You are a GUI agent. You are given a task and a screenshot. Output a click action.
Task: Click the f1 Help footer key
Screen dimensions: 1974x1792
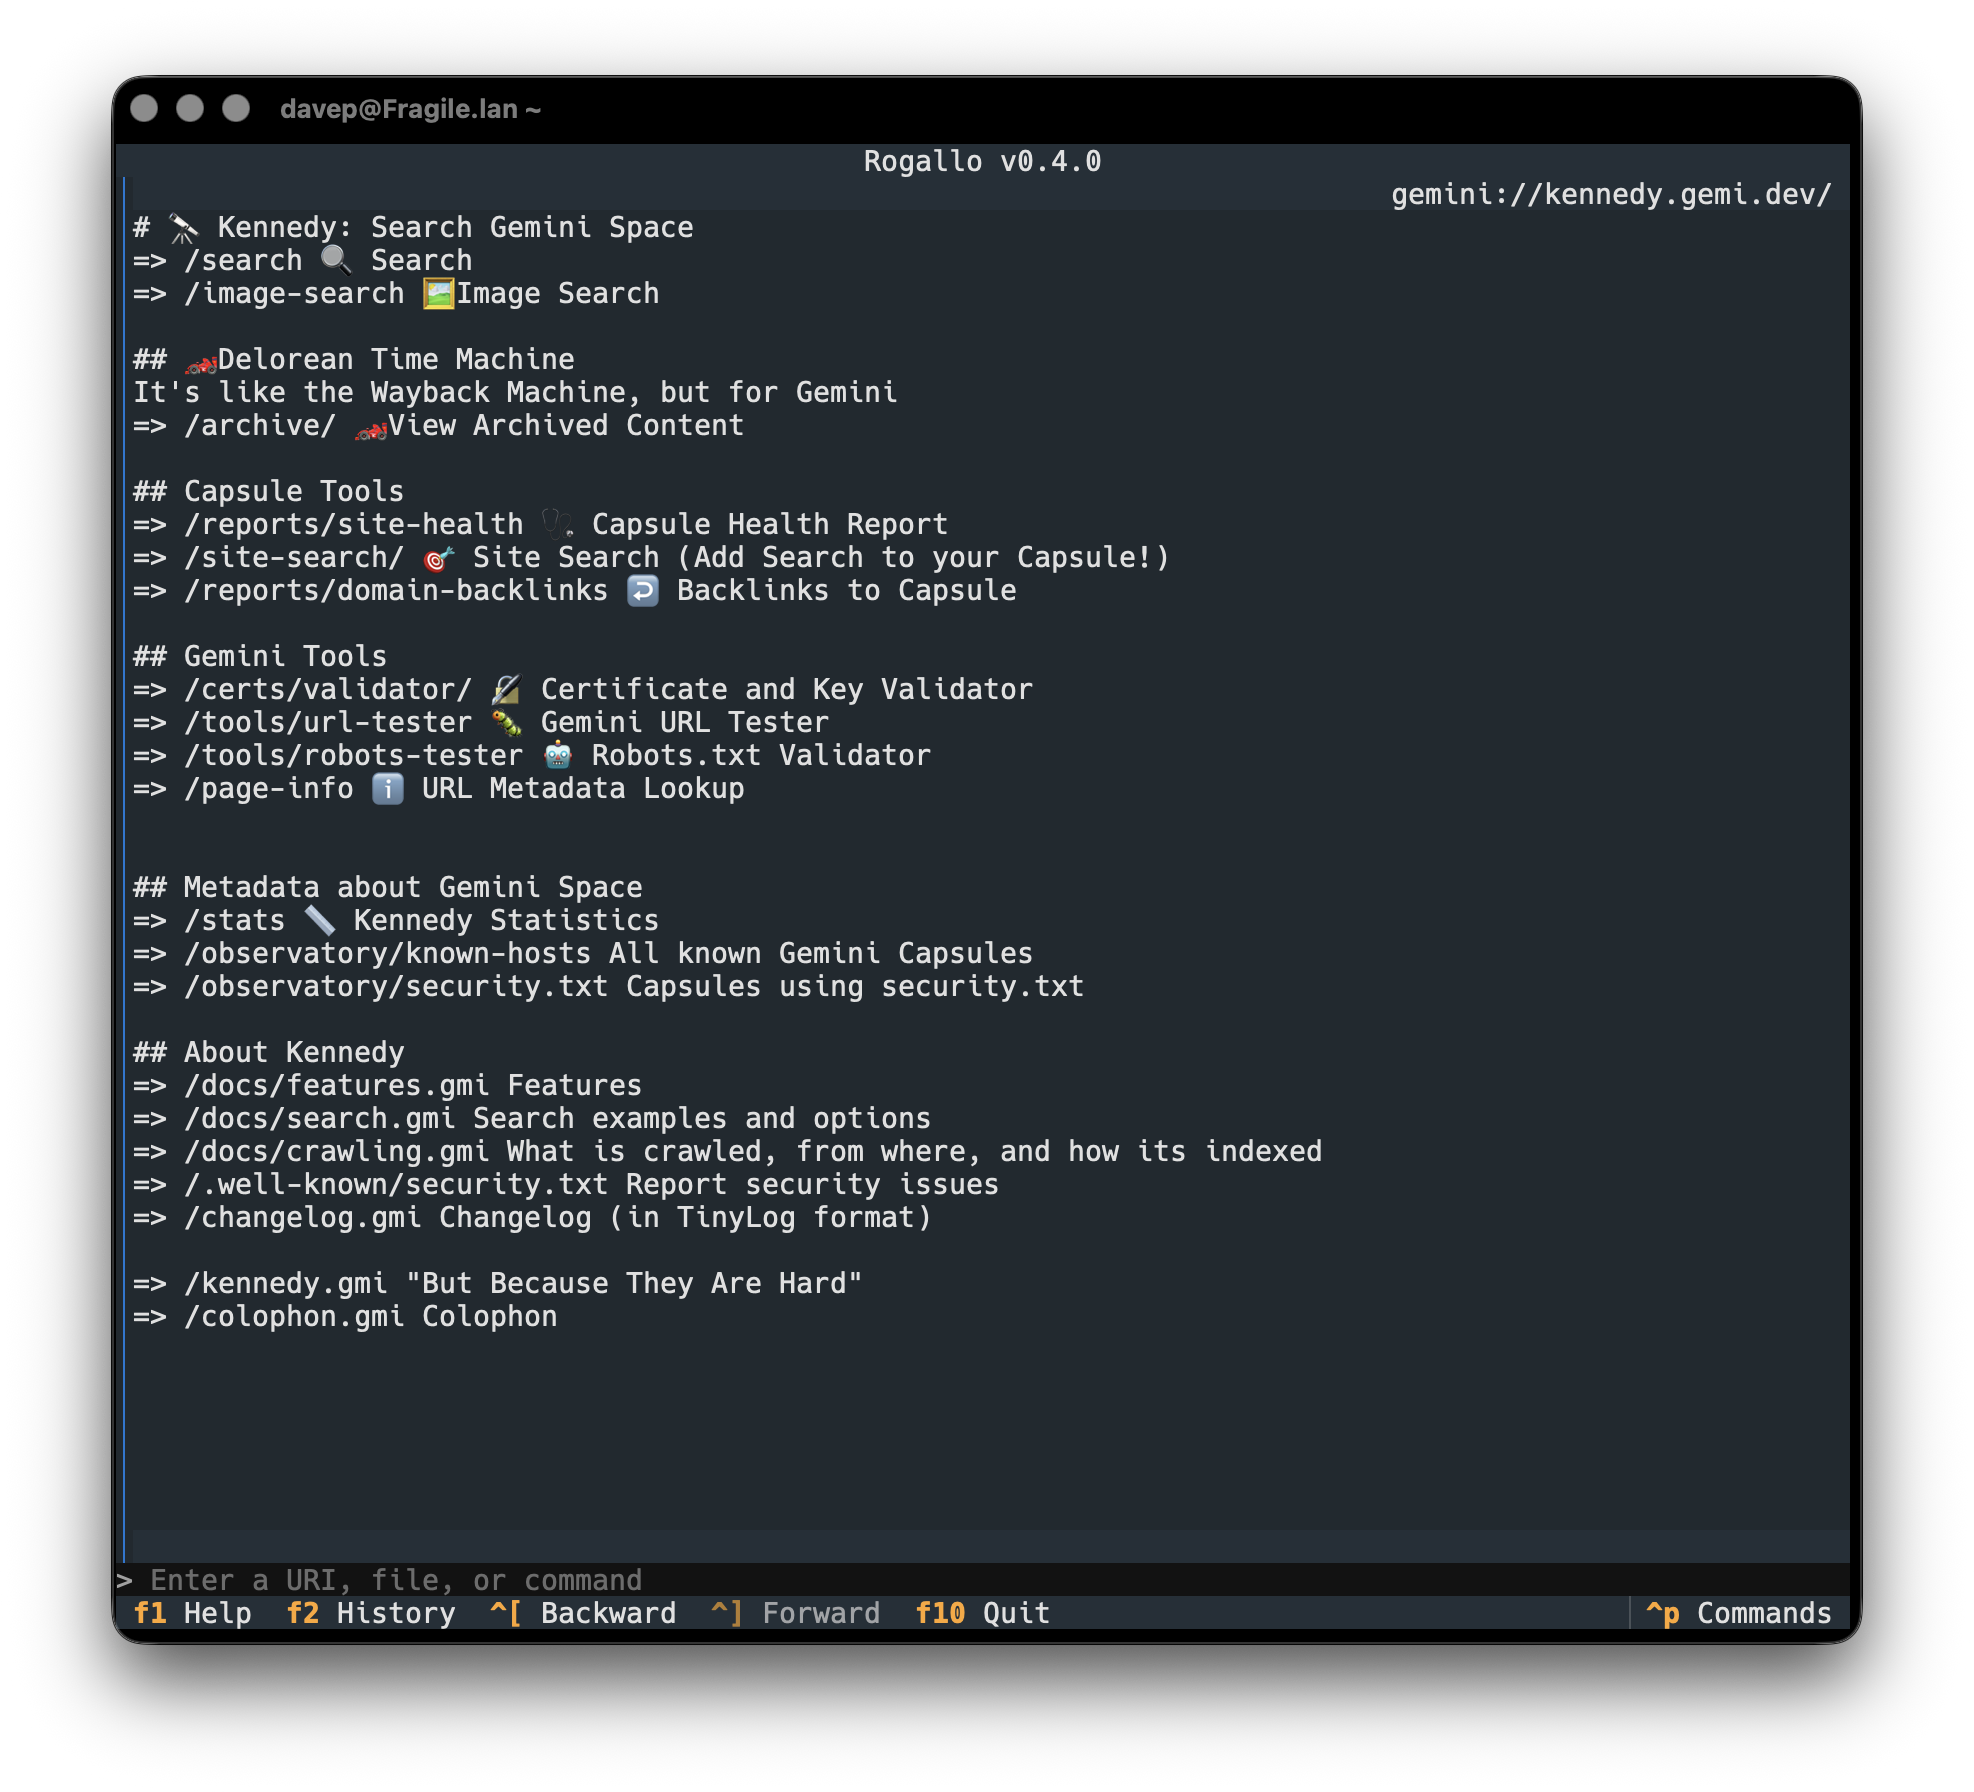(x=192, y=1613)
